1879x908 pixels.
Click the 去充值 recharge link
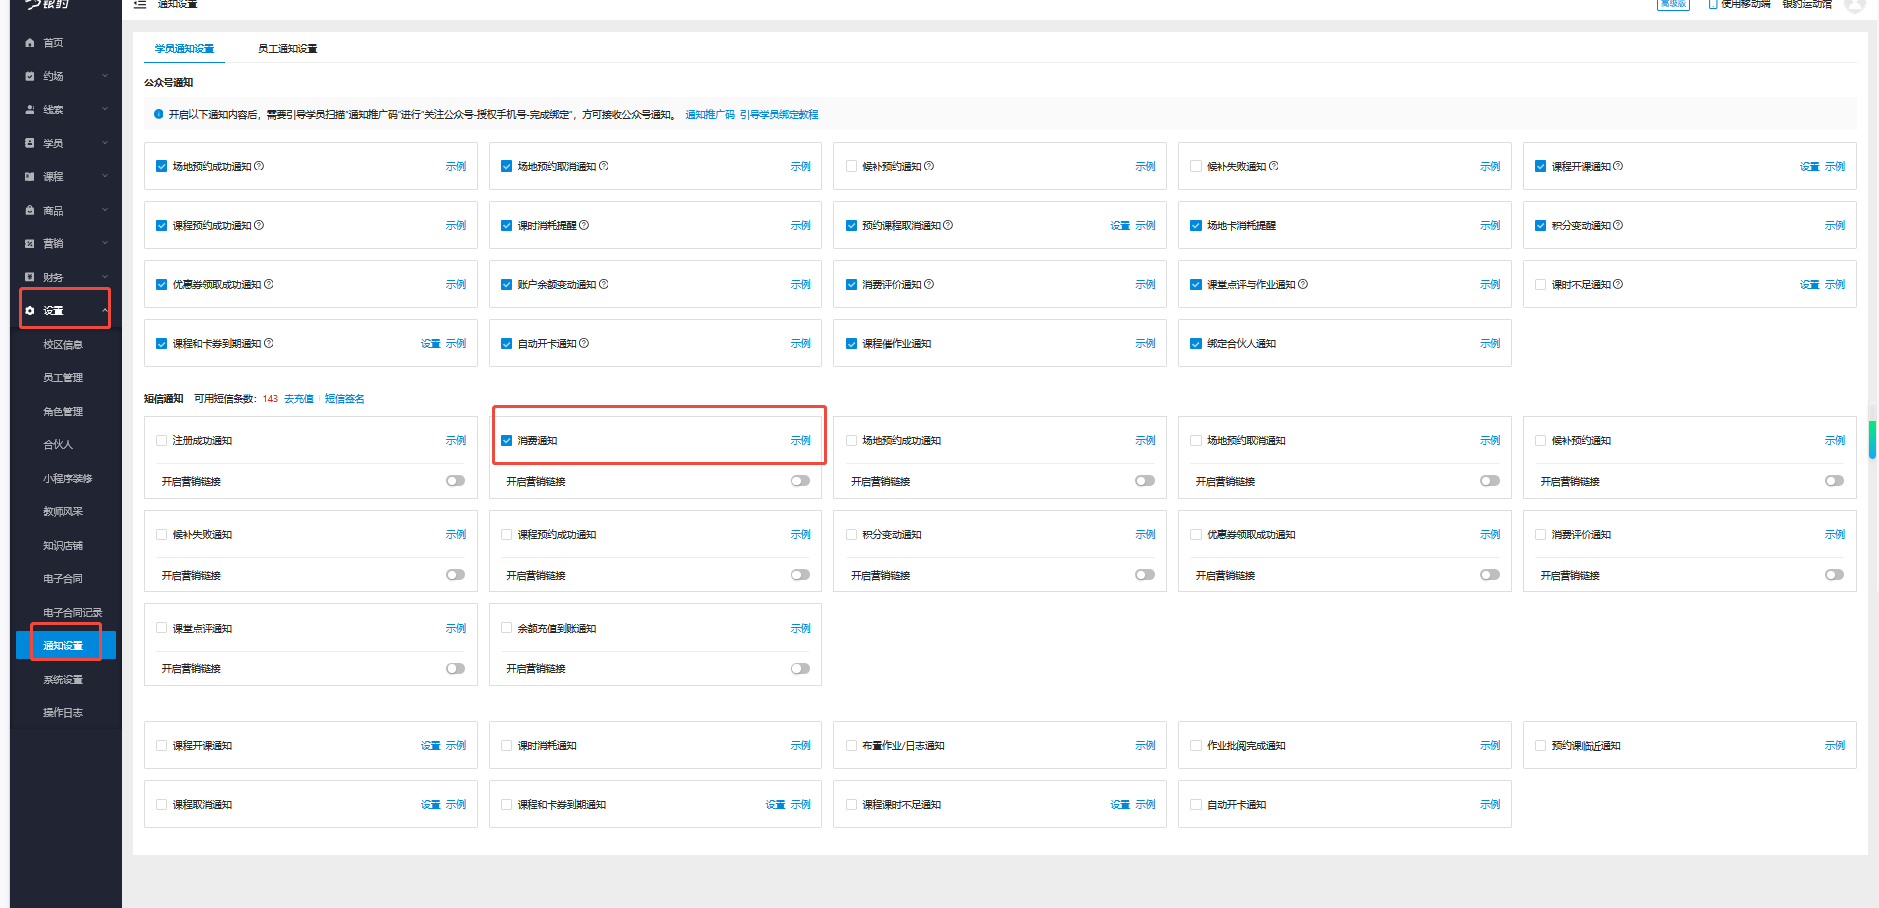point(298,399)
